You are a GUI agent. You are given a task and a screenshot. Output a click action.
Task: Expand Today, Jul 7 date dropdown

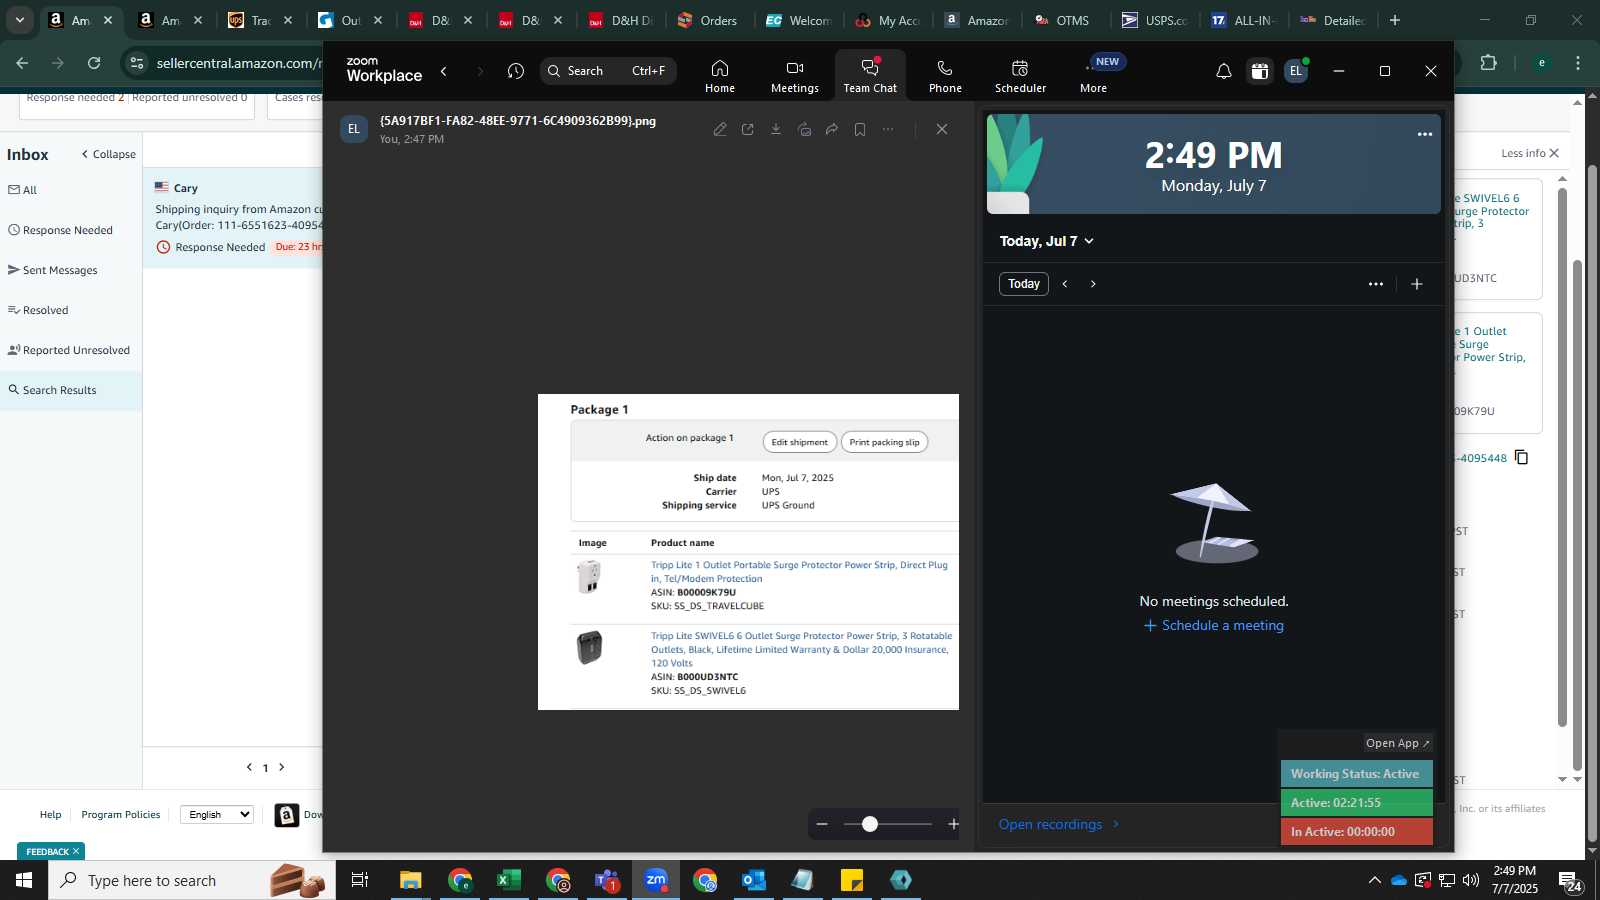[x=1047, y=241]
